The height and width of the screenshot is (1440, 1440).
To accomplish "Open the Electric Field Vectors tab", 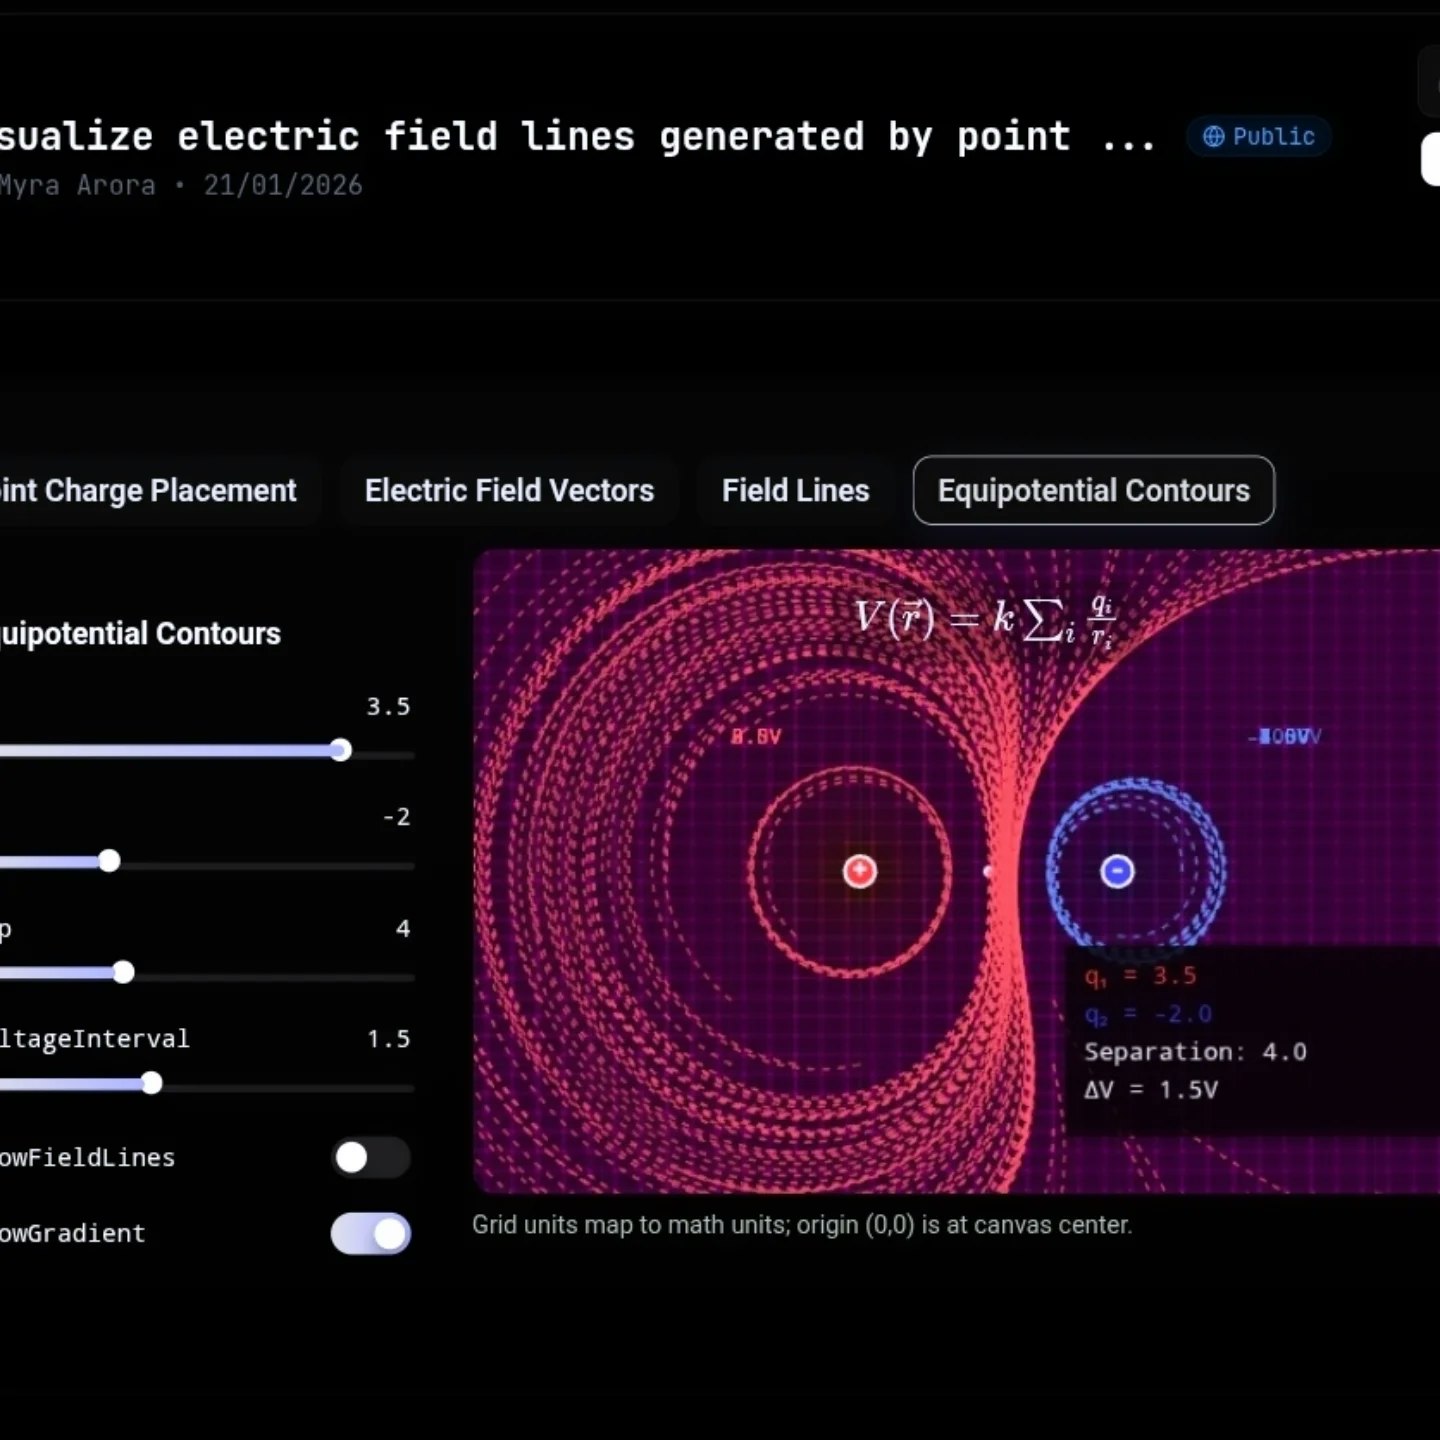I will 509,490.
